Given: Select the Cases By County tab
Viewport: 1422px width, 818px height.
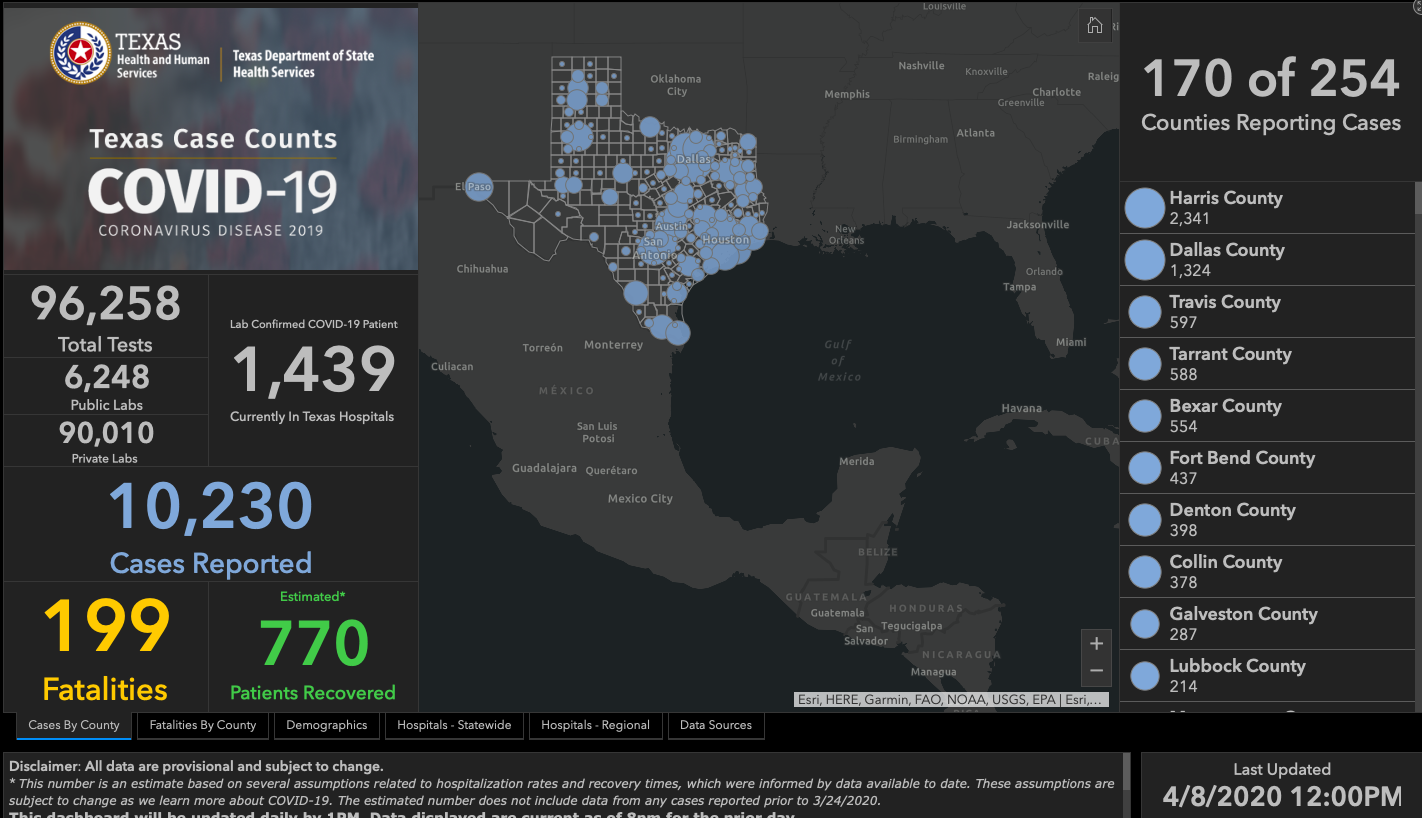Looking at the screenshot, I should point(74,725).
